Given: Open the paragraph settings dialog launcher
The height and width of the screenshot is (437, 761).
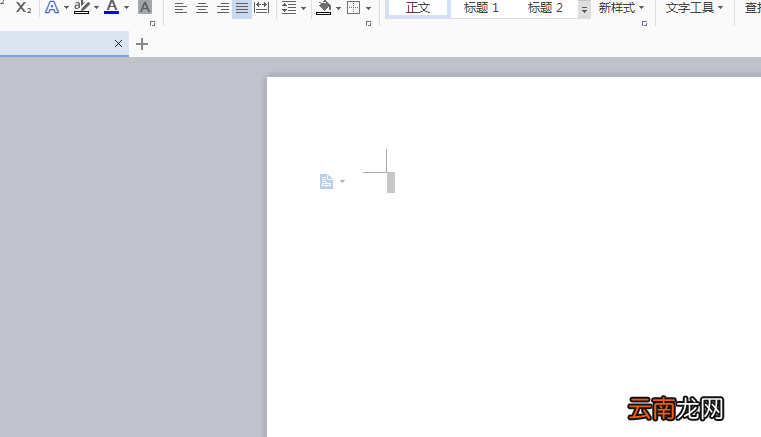Looking at the screenshot, I should (x=368, y=23).
